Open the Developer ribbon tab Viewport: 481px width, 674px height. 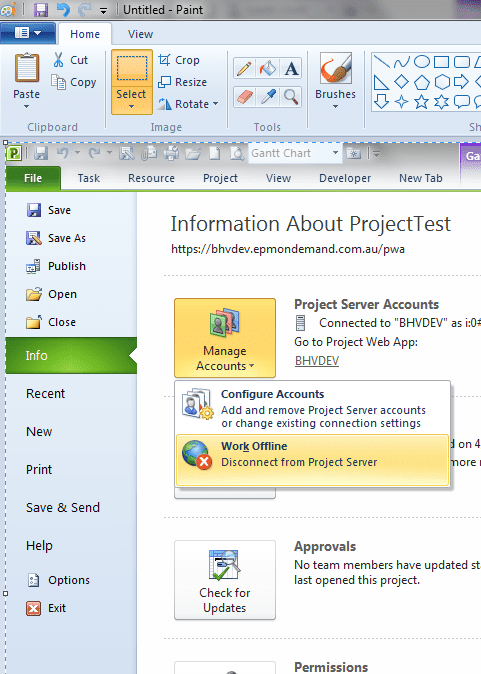click(x=345, y=178)
